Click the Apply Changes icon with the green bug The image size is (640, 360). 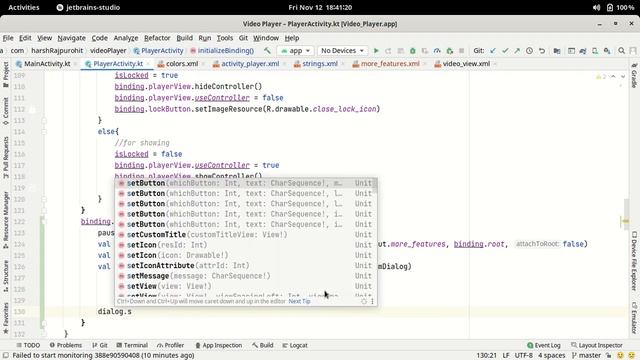(x=449, y=51)
